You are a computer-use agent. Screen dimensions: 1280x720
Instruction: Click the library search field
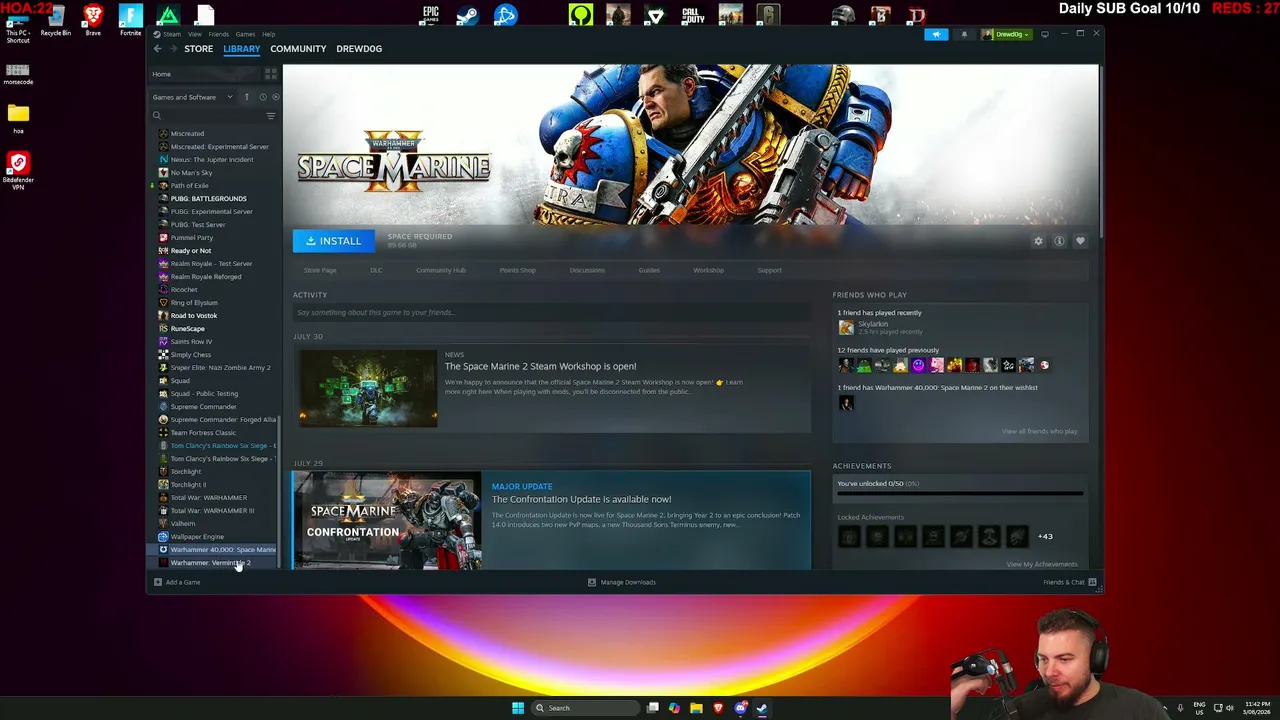[206, 116]
